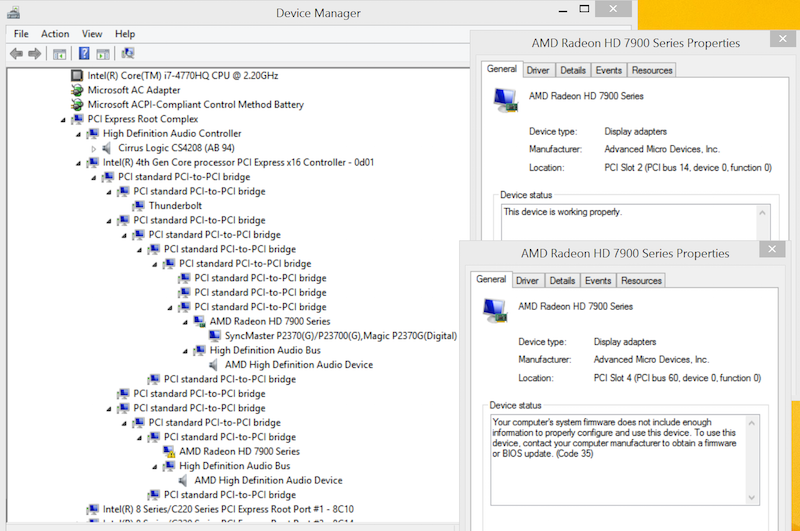The image size is (800, 531).
Task: Click the Scan for hardware changes icon
Action: pos(128,53)
